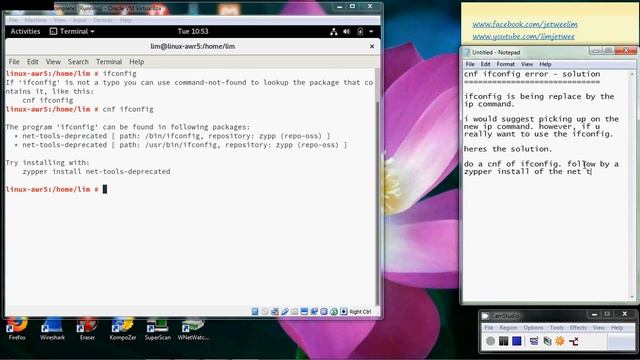Open the Terminal window View menu
This screenshot has height=360, width=640.
click(x=53, y=62)
